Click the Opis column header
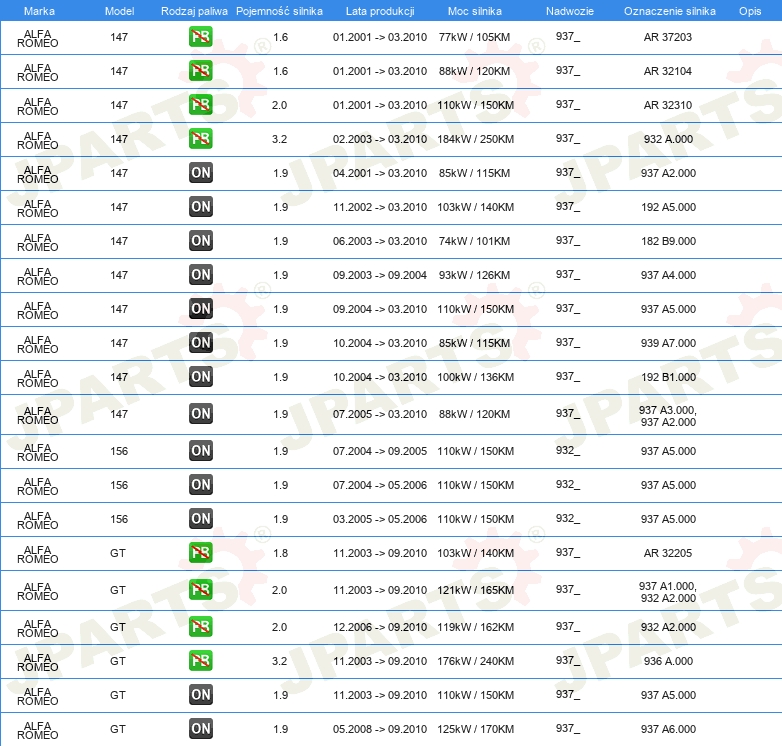 [x=749, y=10]
